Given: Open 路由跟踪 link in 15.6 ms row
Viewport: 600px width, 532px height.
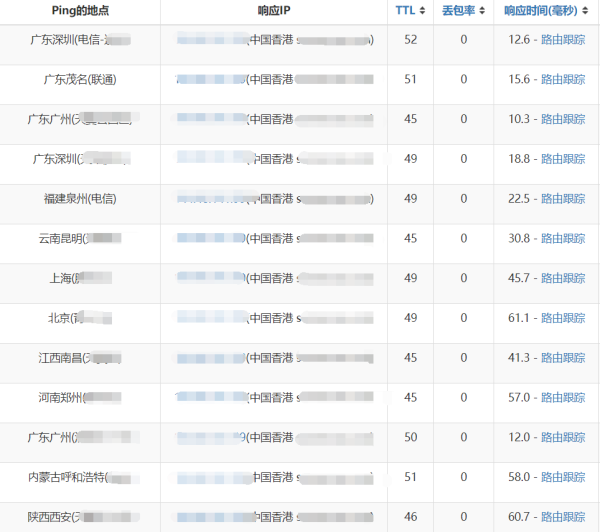Looking at the screenshot, I should coord(563,79).
